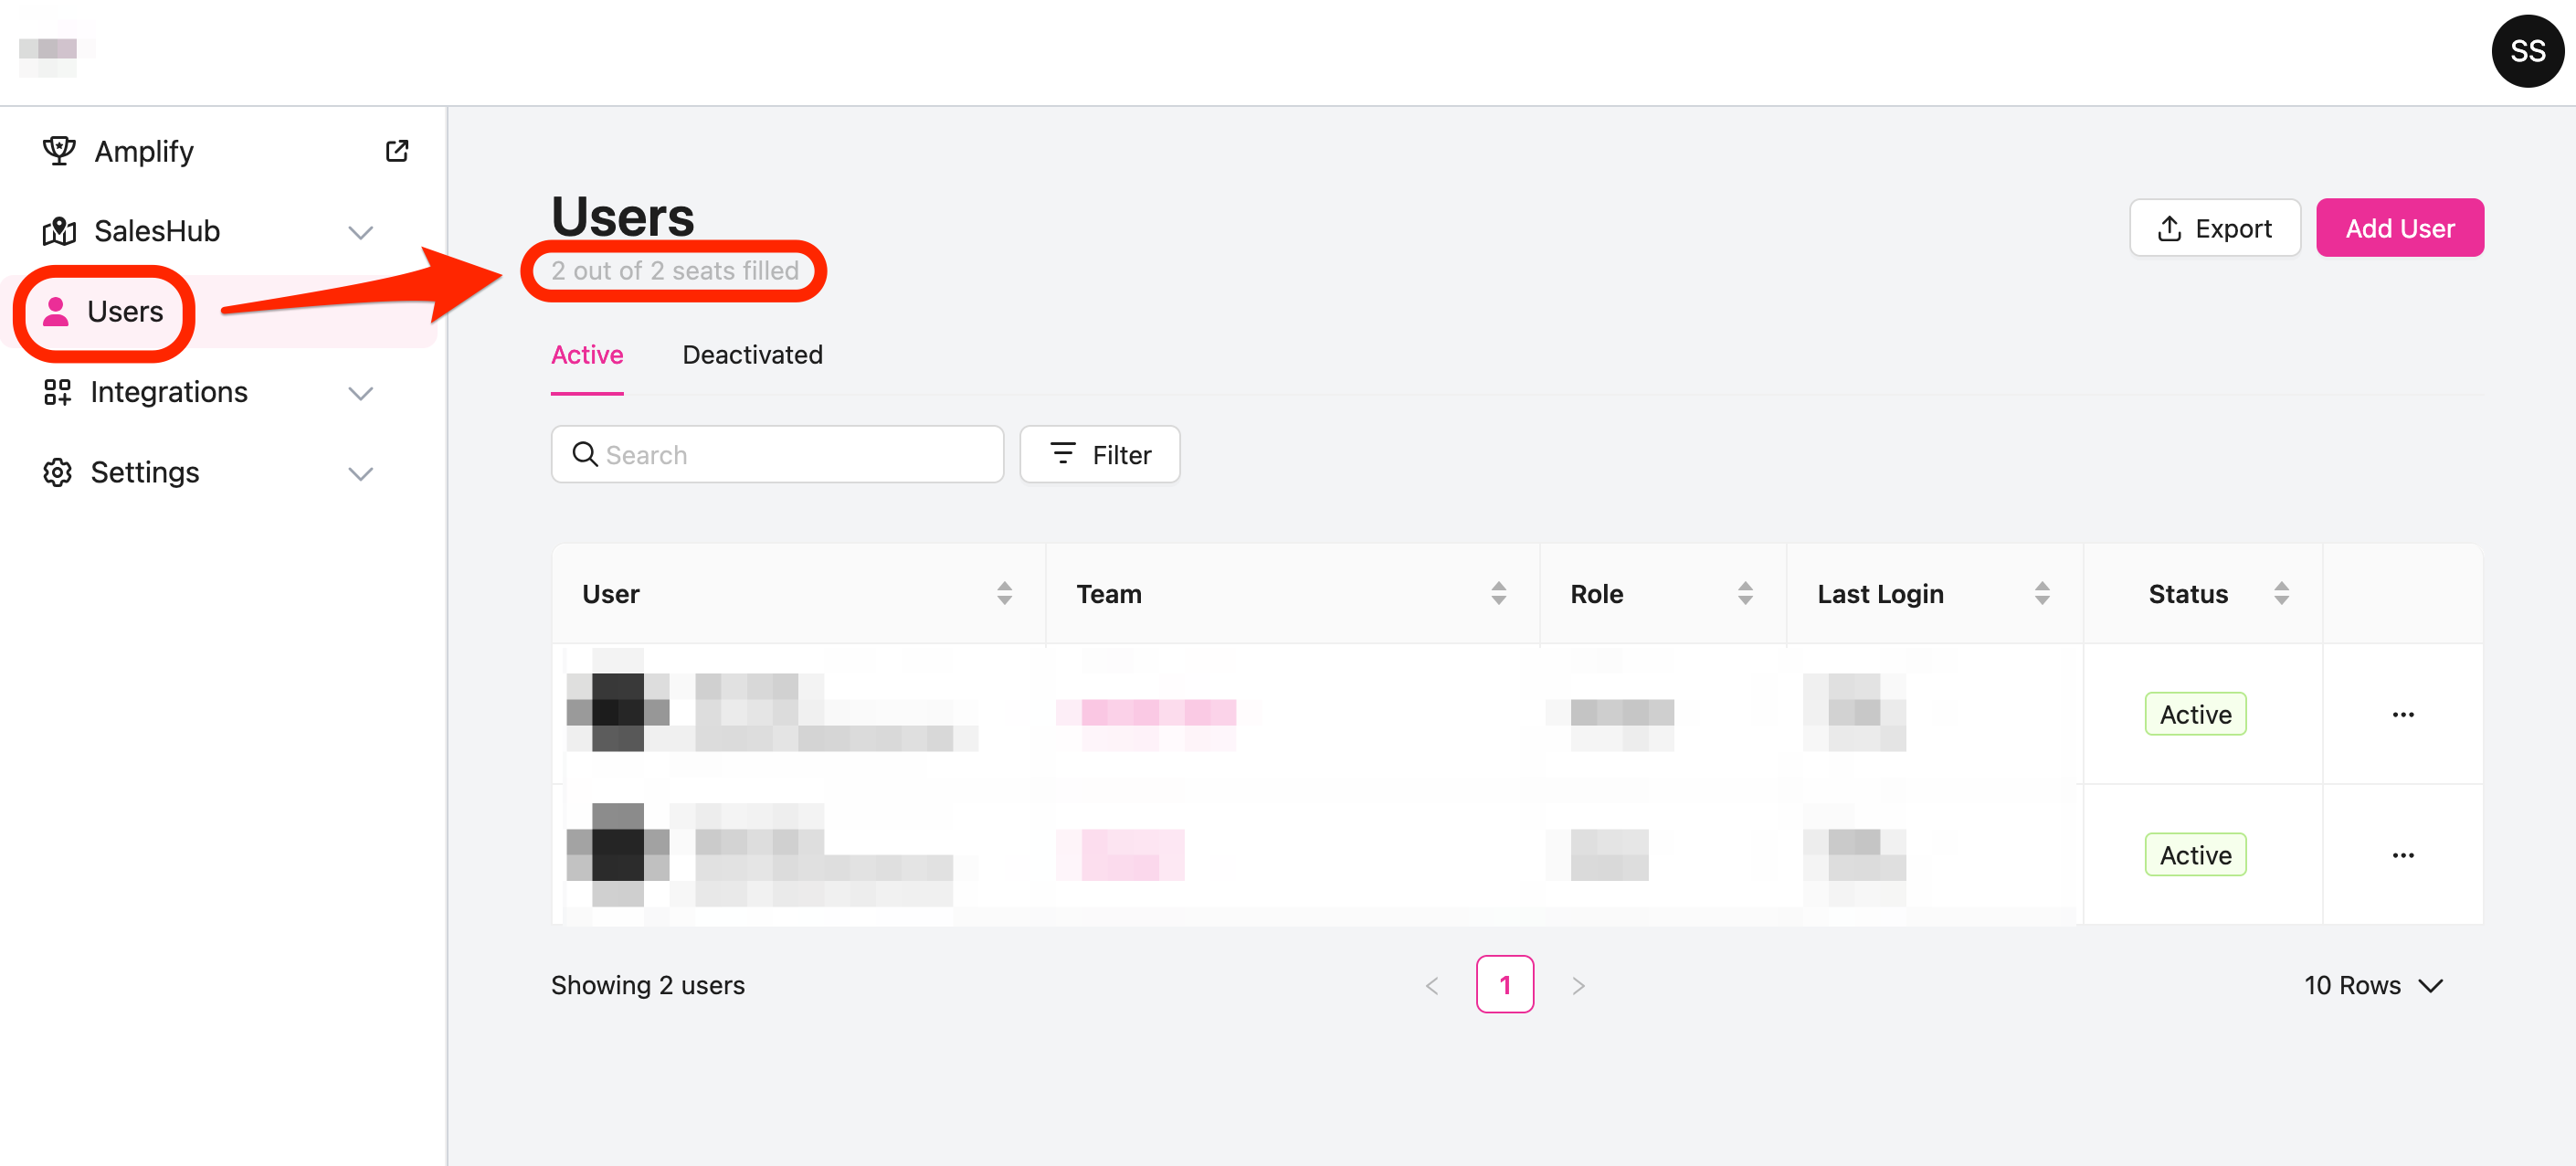Viewport: 2576px width, 1166px height.
Task: Open the 10 Rows page size dropdown
Action: pyautogui.click(x=2372, y=985)
